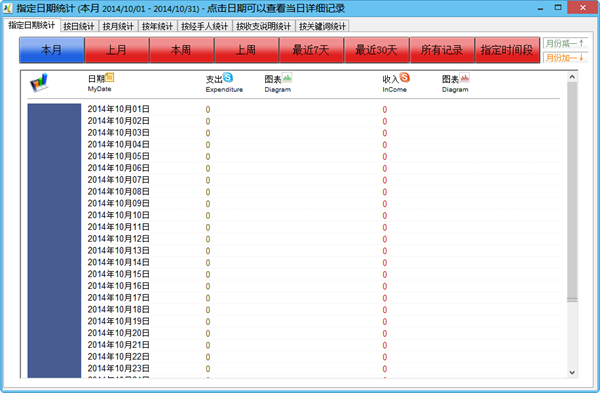The height and width of the screenshot is (393, 600).
Task: Click the date 2014年10月14日
Action: click(119, 262)
